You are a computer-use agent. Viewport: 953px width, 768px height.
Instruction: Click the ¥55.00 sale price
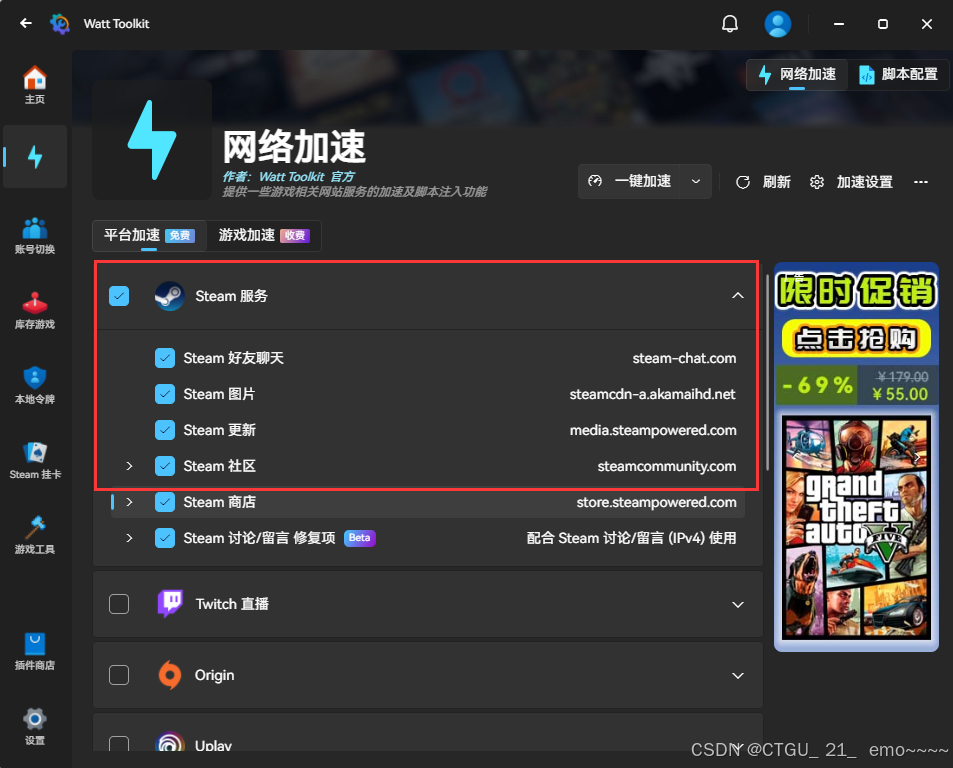(900, 394)
